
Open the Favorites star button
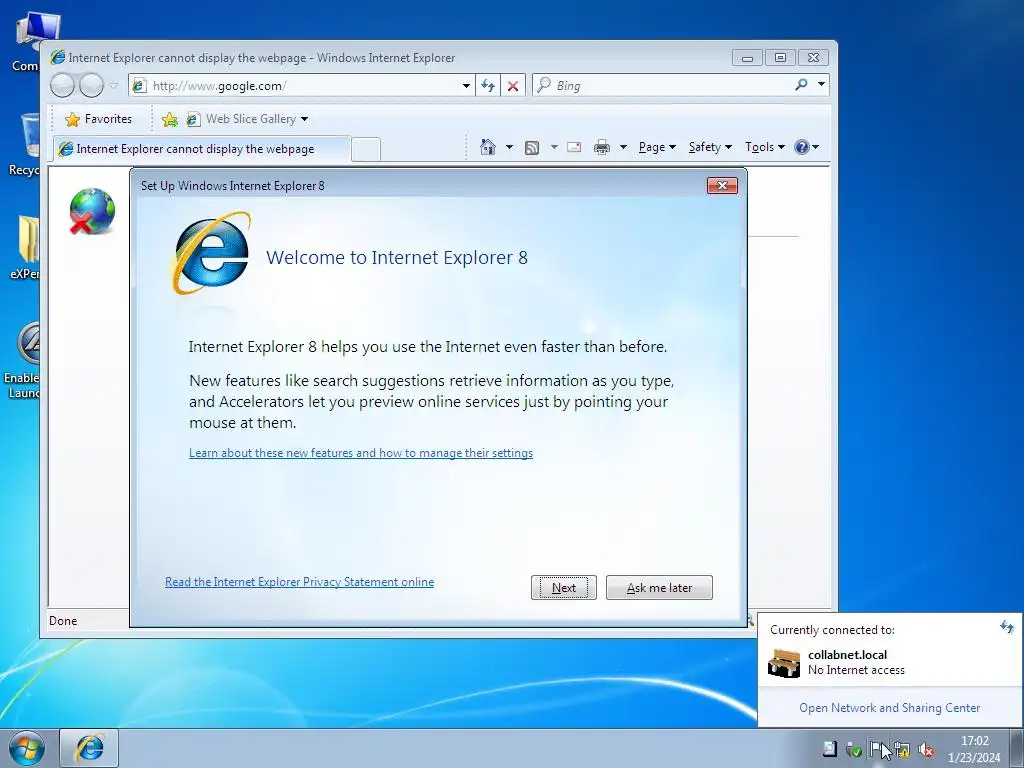[99, 119]
